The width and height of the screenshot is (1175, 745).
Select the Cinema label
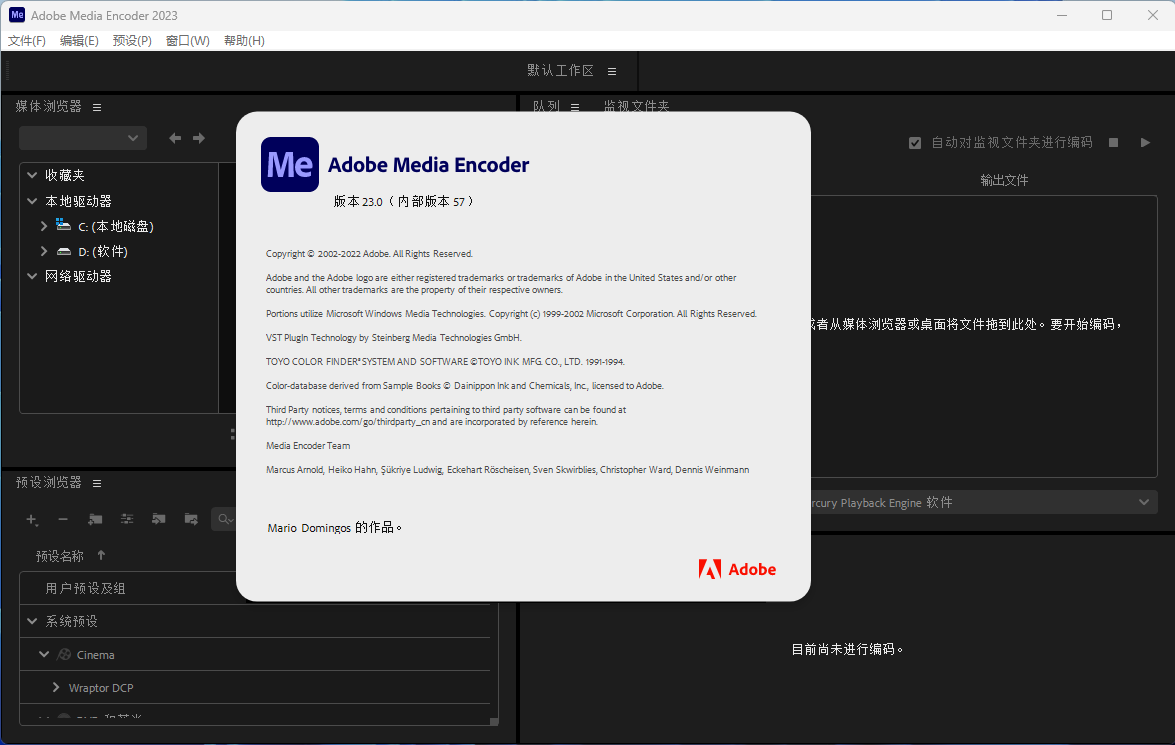coord(96,655)
